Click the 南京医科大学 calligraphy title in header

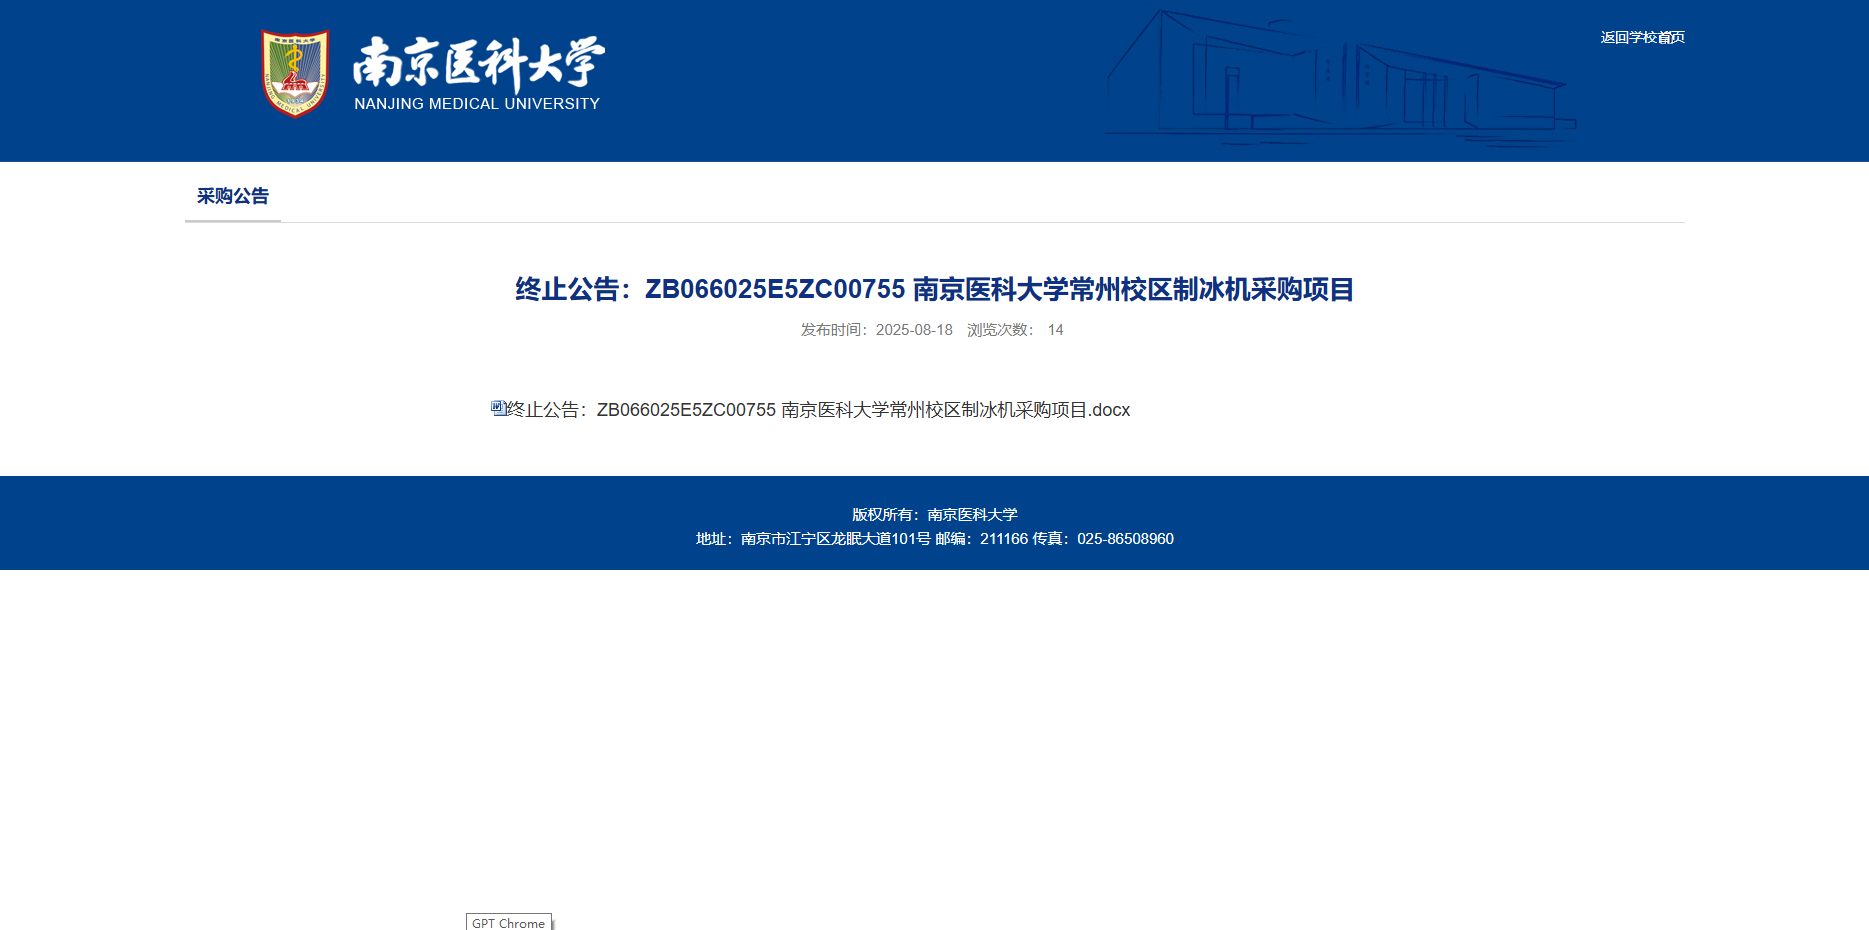[479, 63]
